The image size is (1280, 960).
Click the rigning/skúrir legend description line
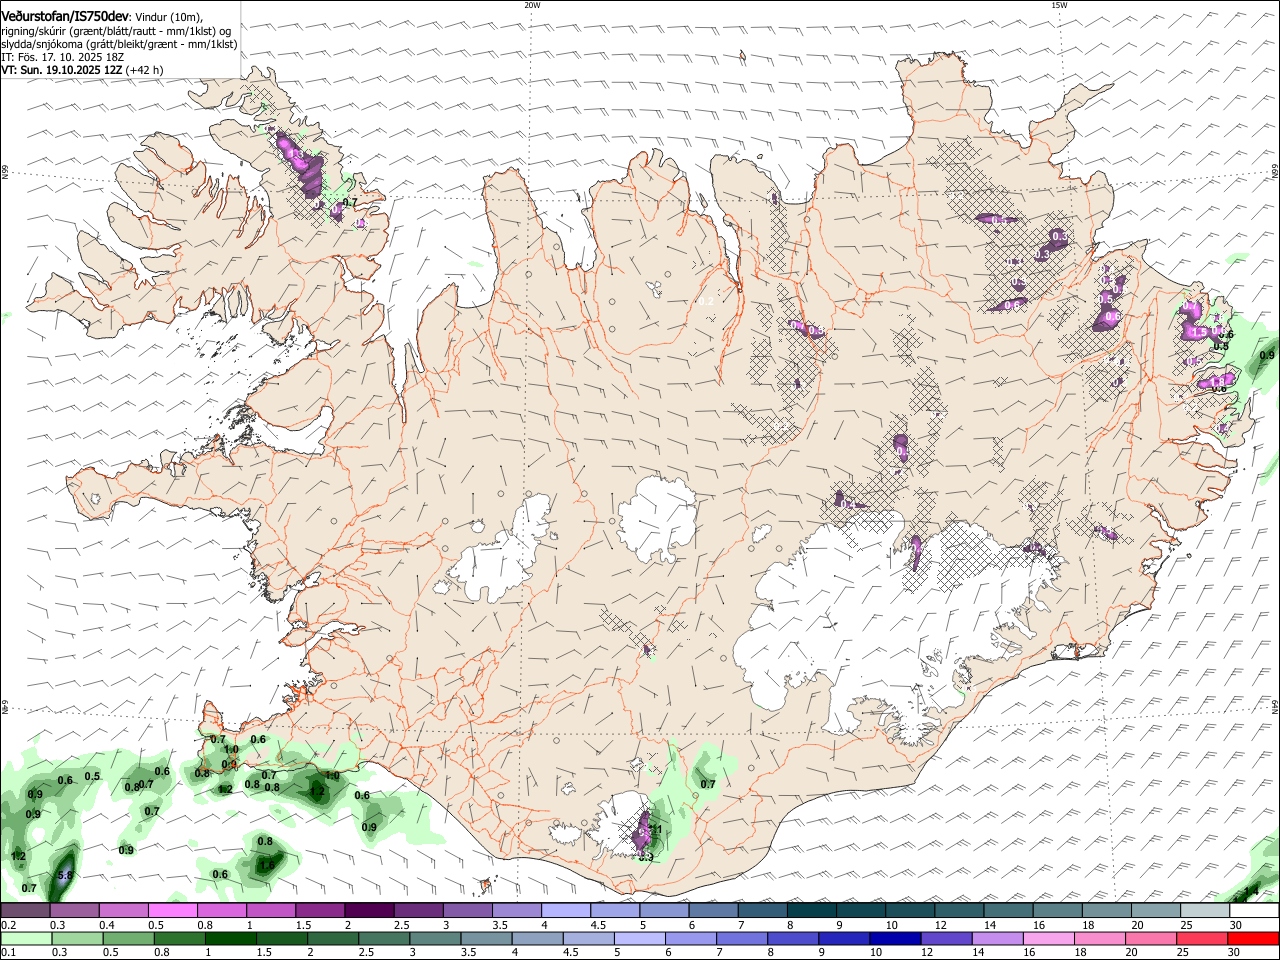pyautogui.click(x=114, y=31)
